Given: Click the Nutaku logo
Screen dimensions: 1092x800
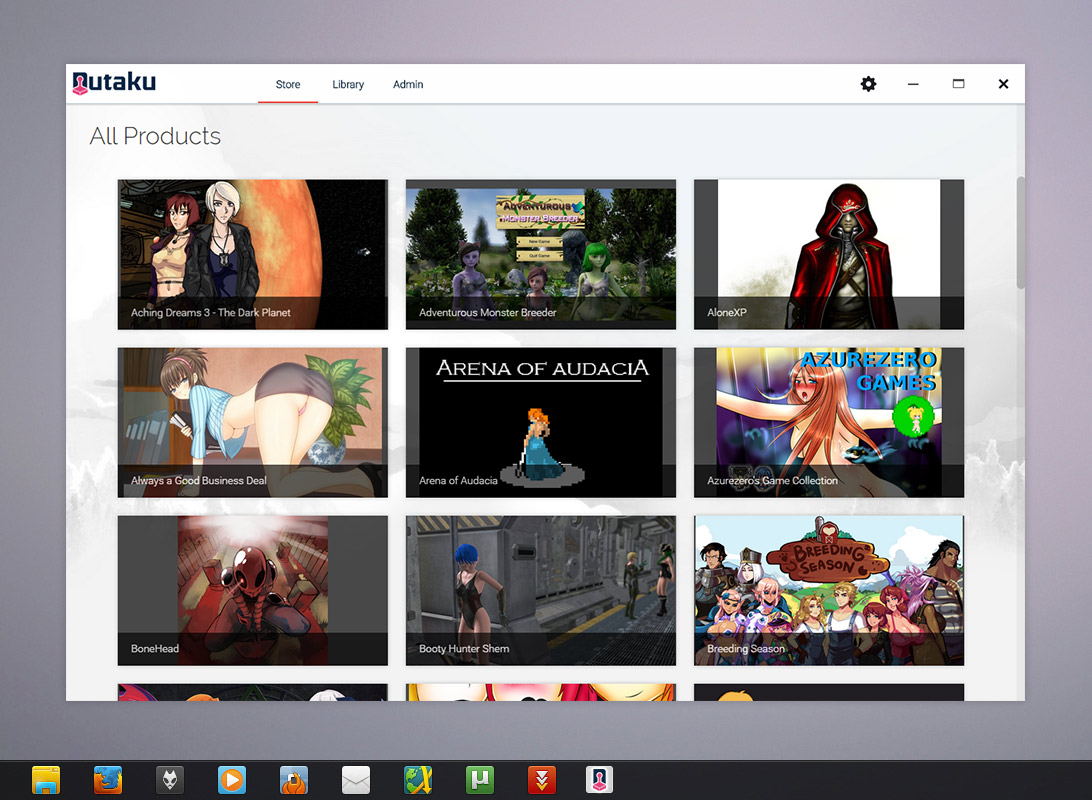Looking at the screenshot, I should [114, 82].
